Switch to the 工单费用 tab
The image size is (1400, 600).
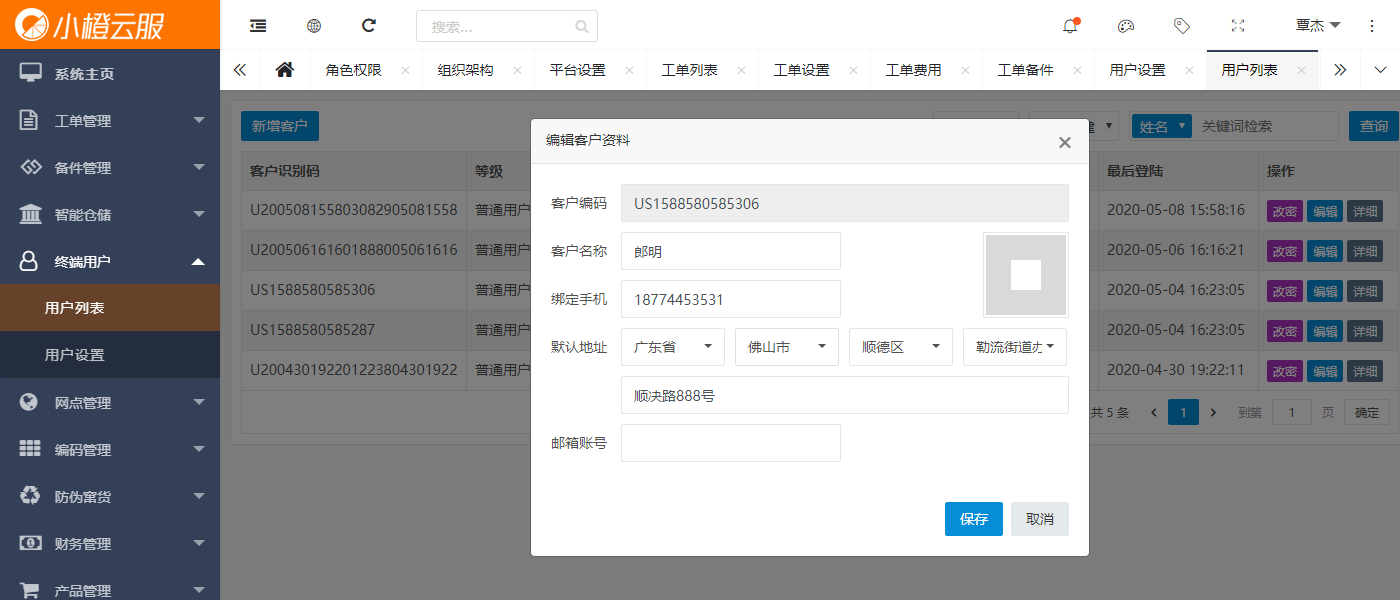click(913, 70)
